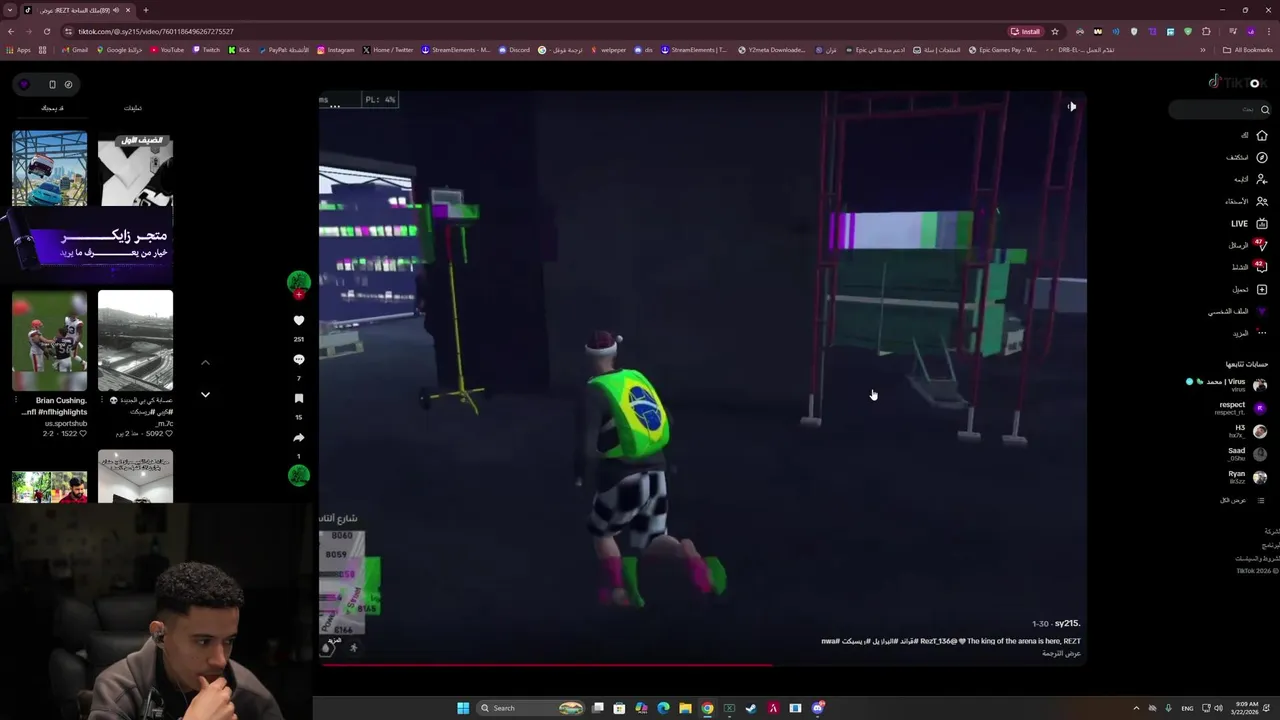The width and height of the screenshot is (1280, 720).
Task: Open the Discord bookmark
Action: (514, 50)
